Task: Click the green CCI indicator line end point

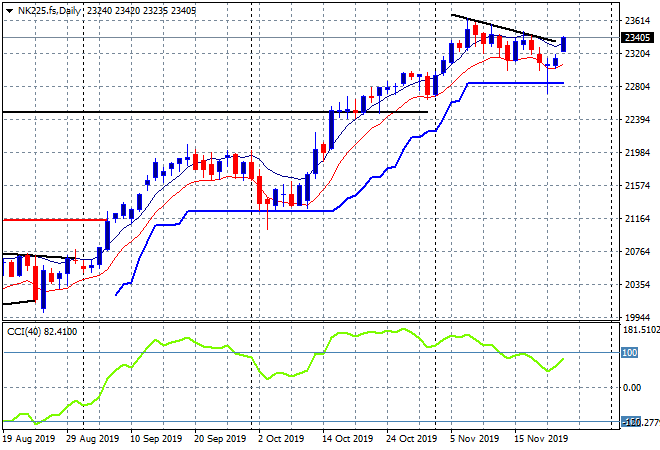Action: pos(563,359)
